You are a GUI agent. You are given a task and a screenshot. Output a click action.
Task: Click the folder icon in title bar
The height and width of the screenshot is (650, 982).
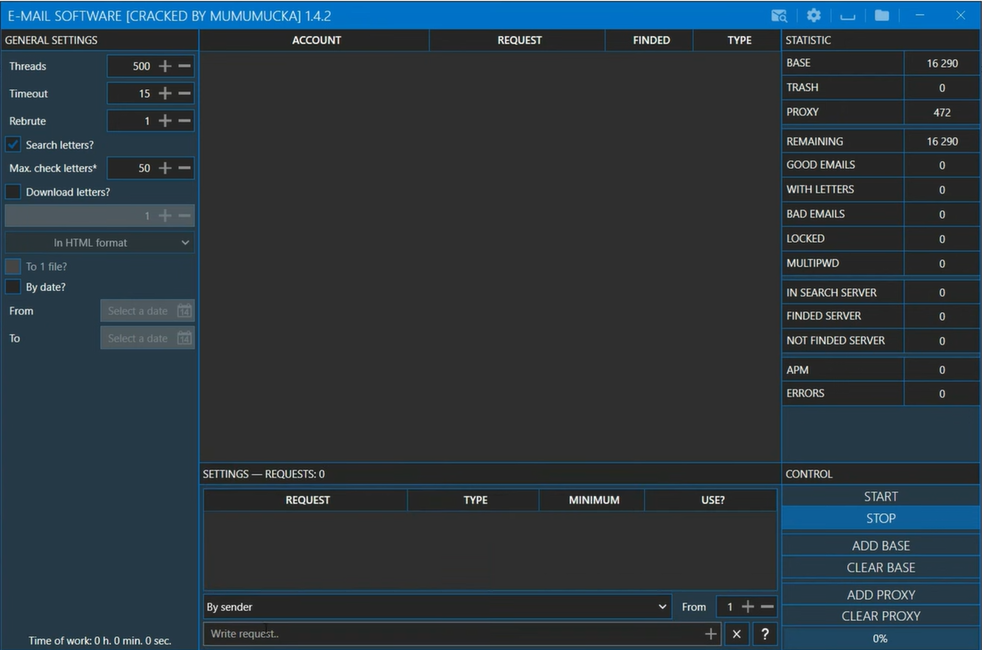pos(881,16)
